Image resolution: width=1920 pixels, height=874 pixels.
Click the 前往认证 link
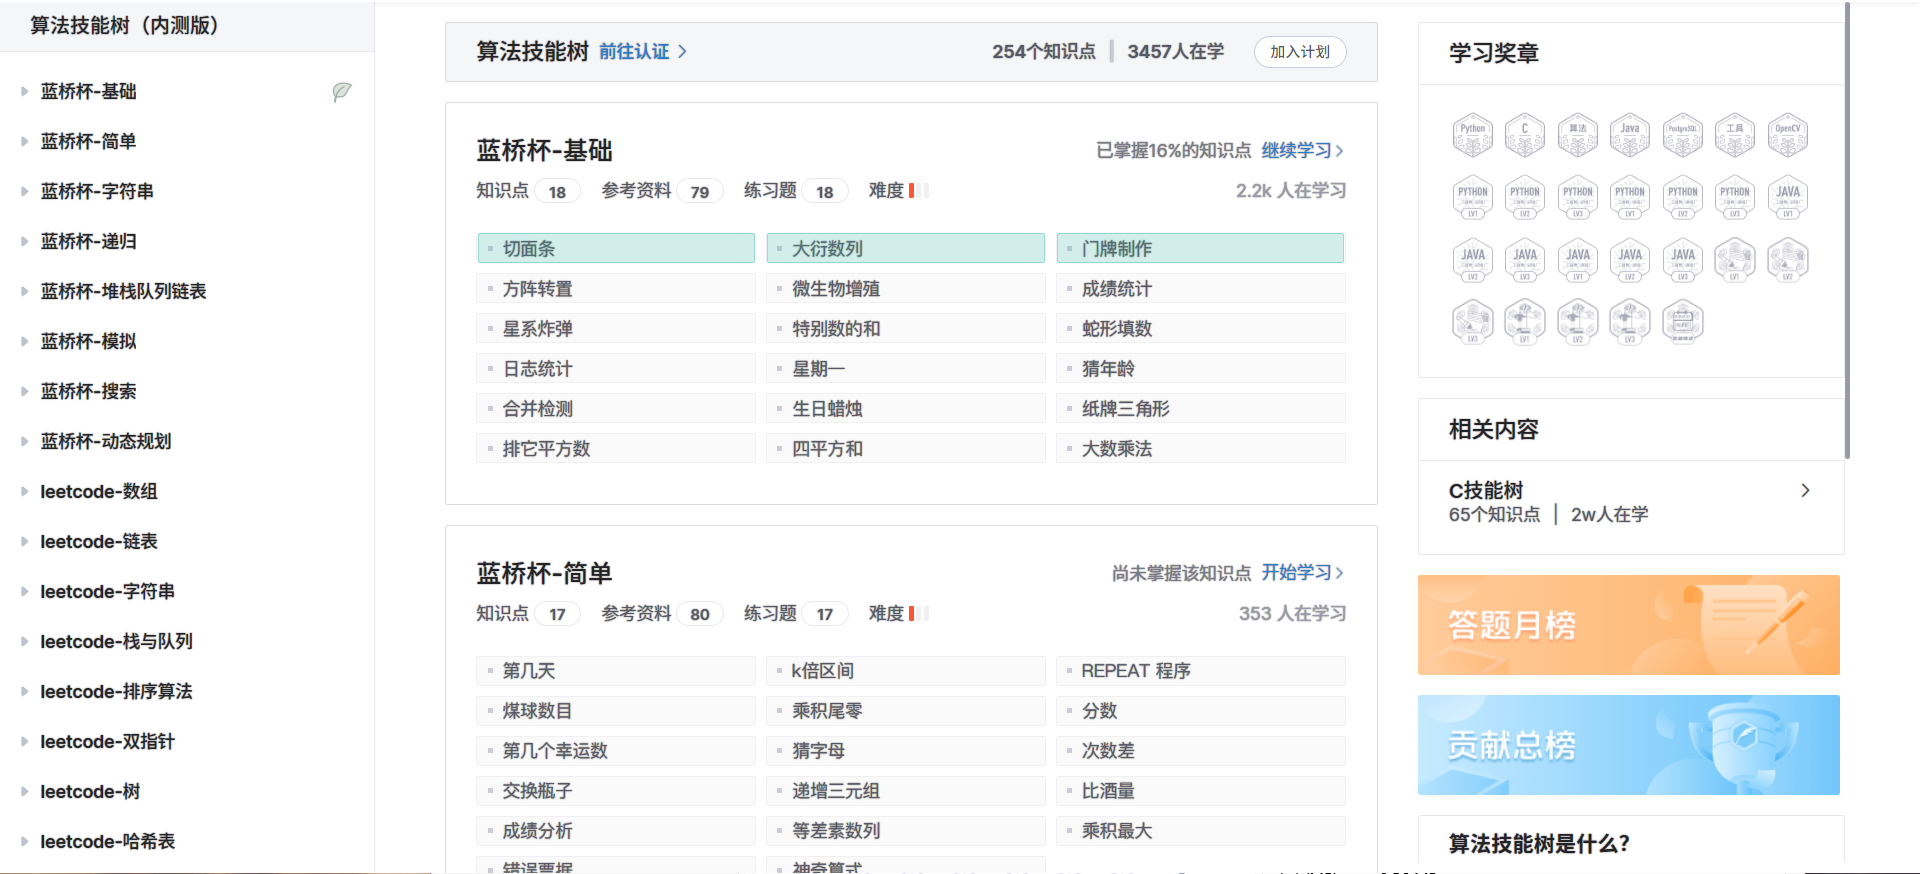tap(634, 51)
